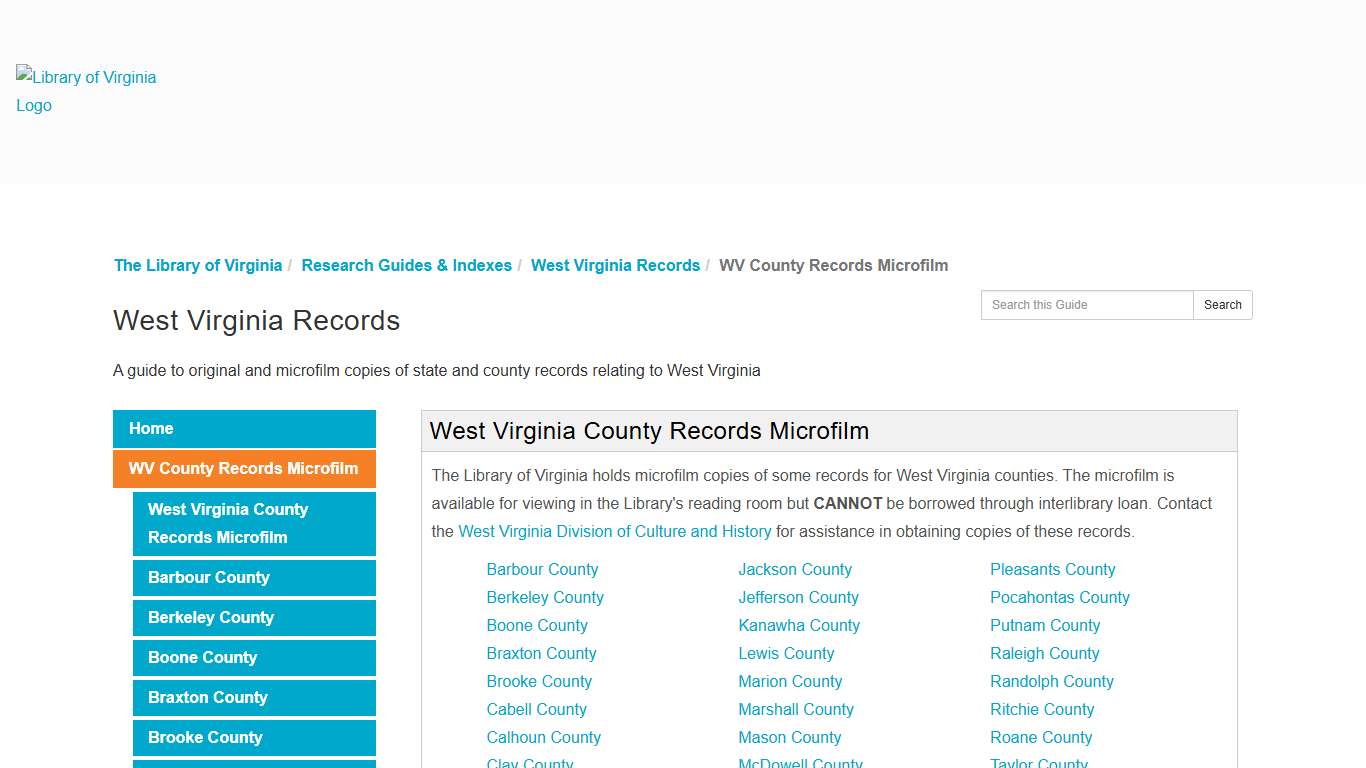Select the Randolph County link
The height and width of the screenshot is (768, 1366).
(x=1052, y=681)
